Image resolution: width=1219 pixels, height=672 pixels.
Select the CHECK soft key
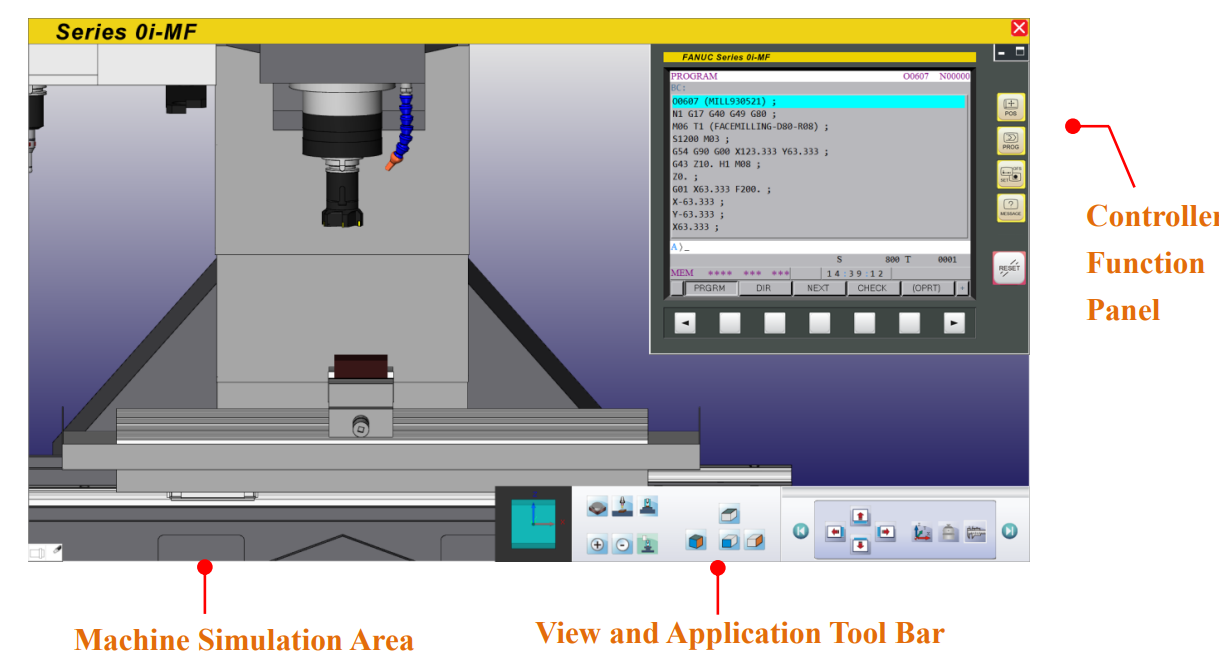click(872, 288)
